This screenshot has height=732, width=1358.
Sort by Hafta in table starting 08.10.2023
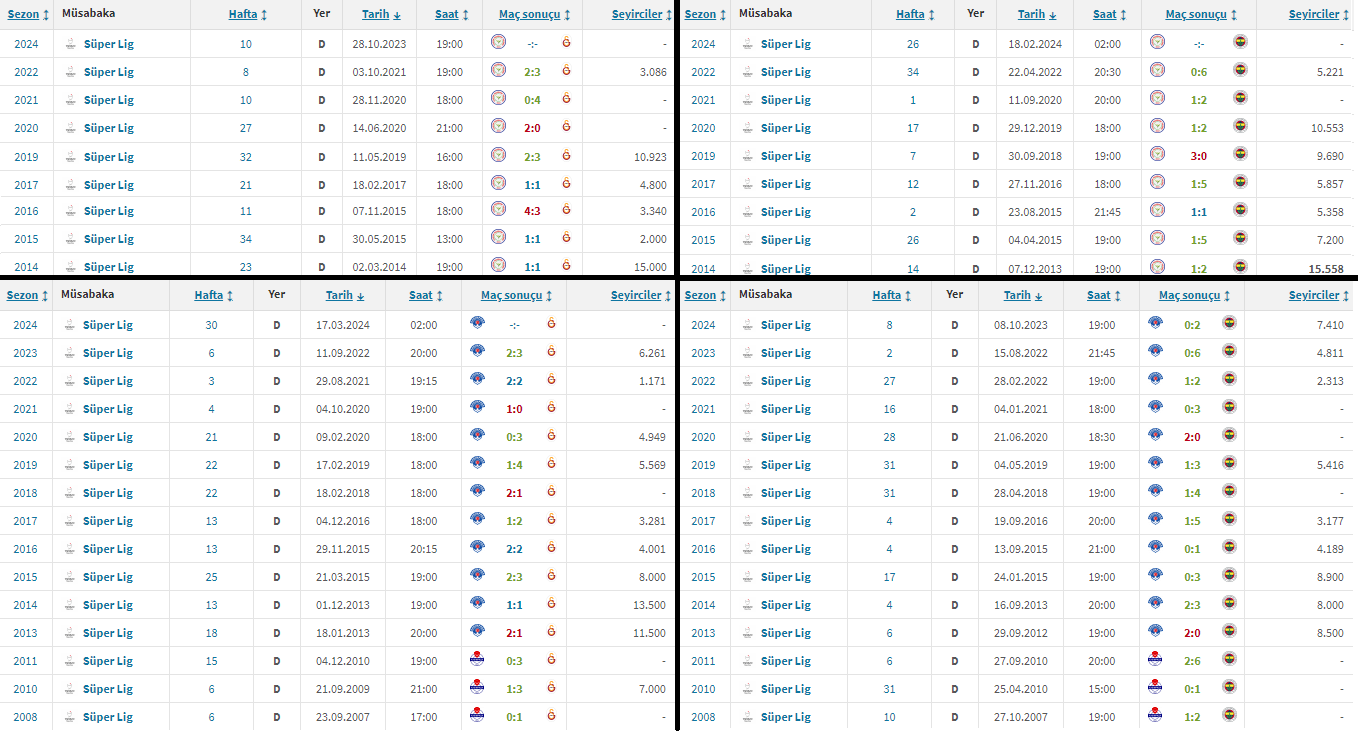click(893, 296)
